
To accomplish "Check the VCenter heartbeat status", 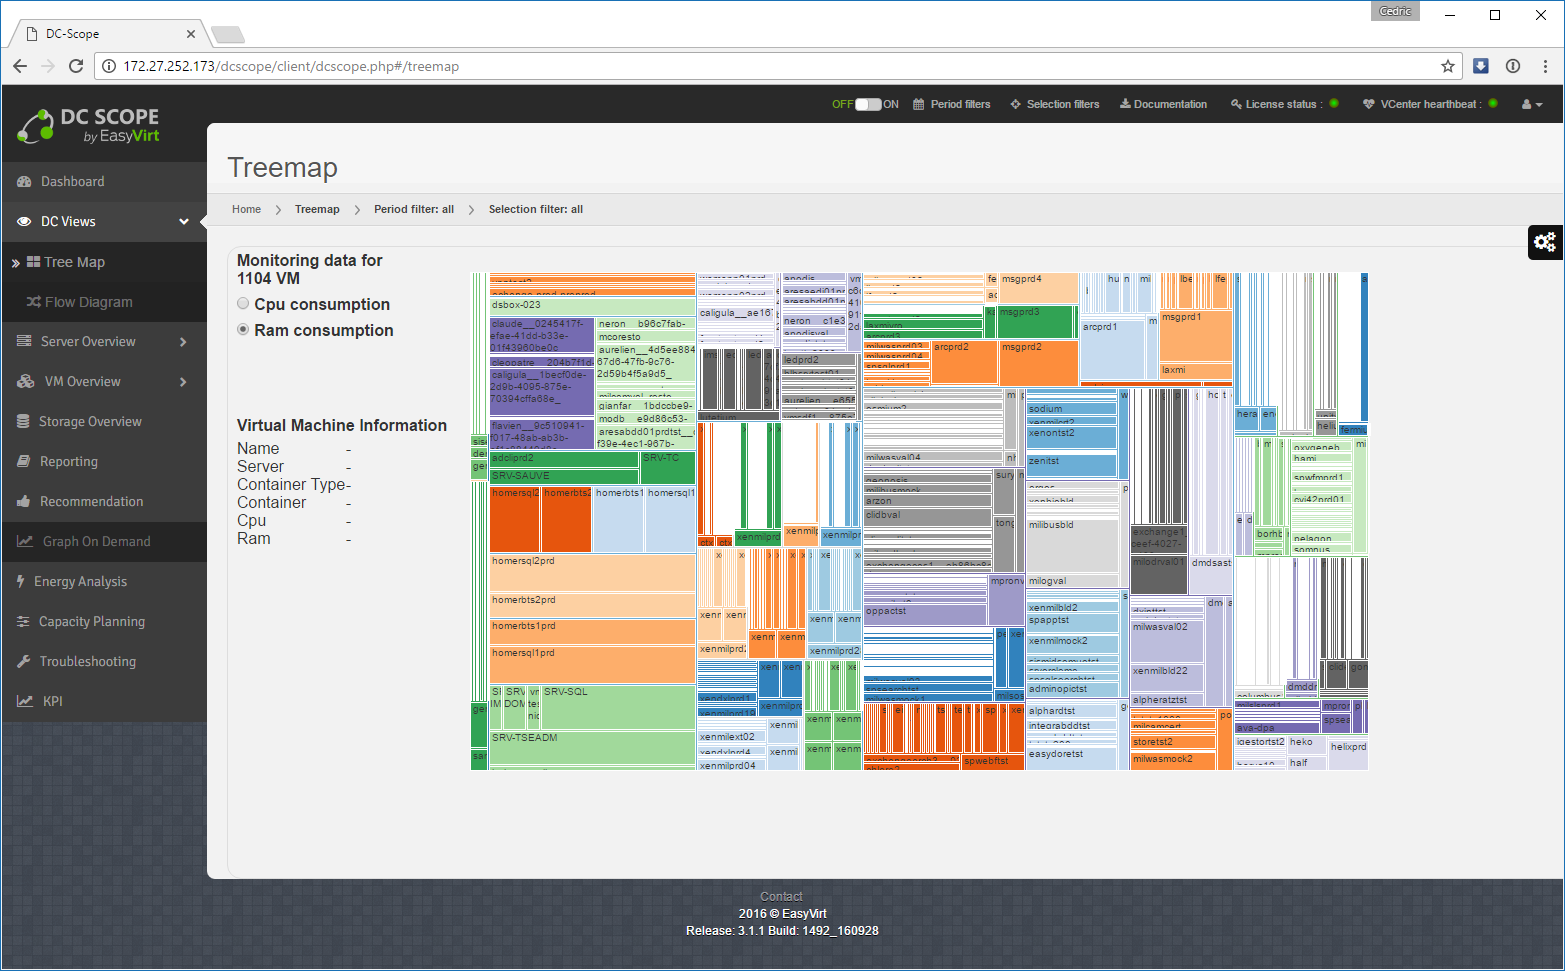I will point(1429,104).
